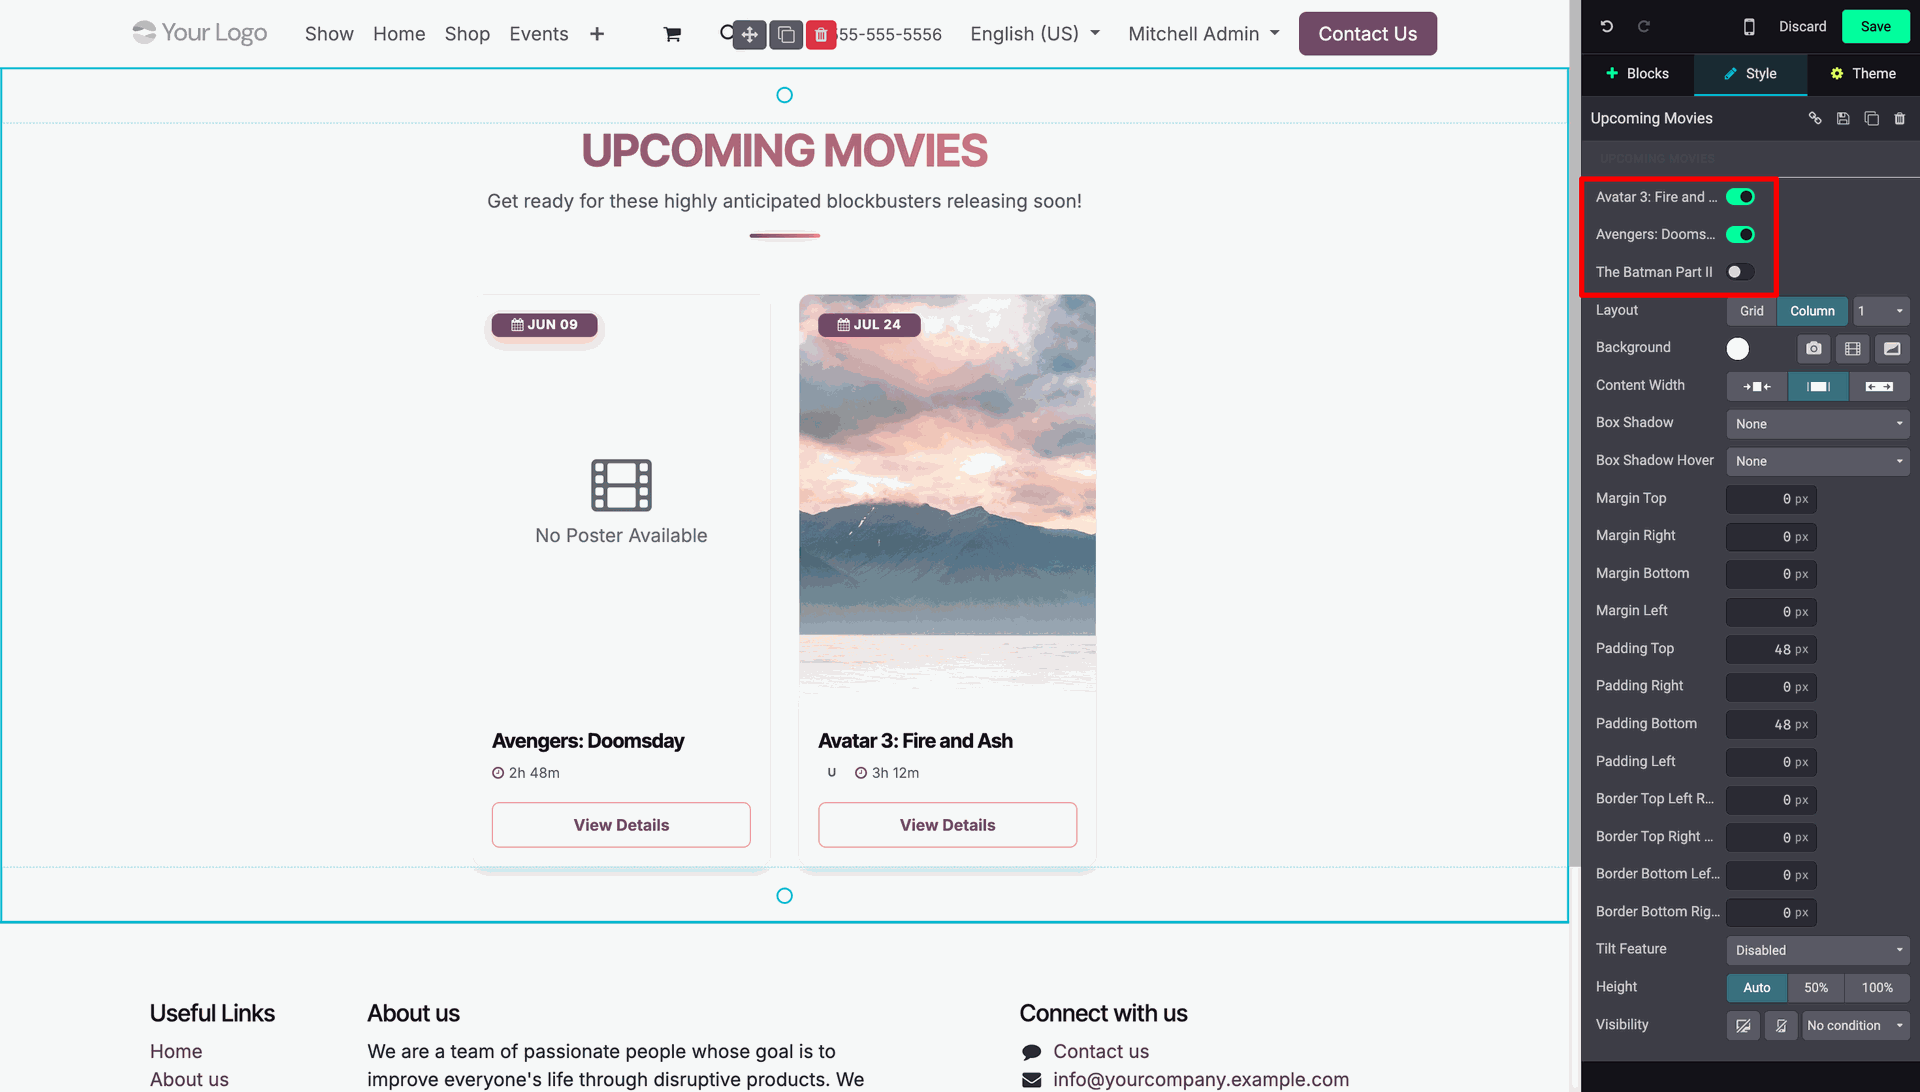Screen dimensions: 1920x1092
Task: Click the film-strip No Poster icon
Action: tap(621, 485)
